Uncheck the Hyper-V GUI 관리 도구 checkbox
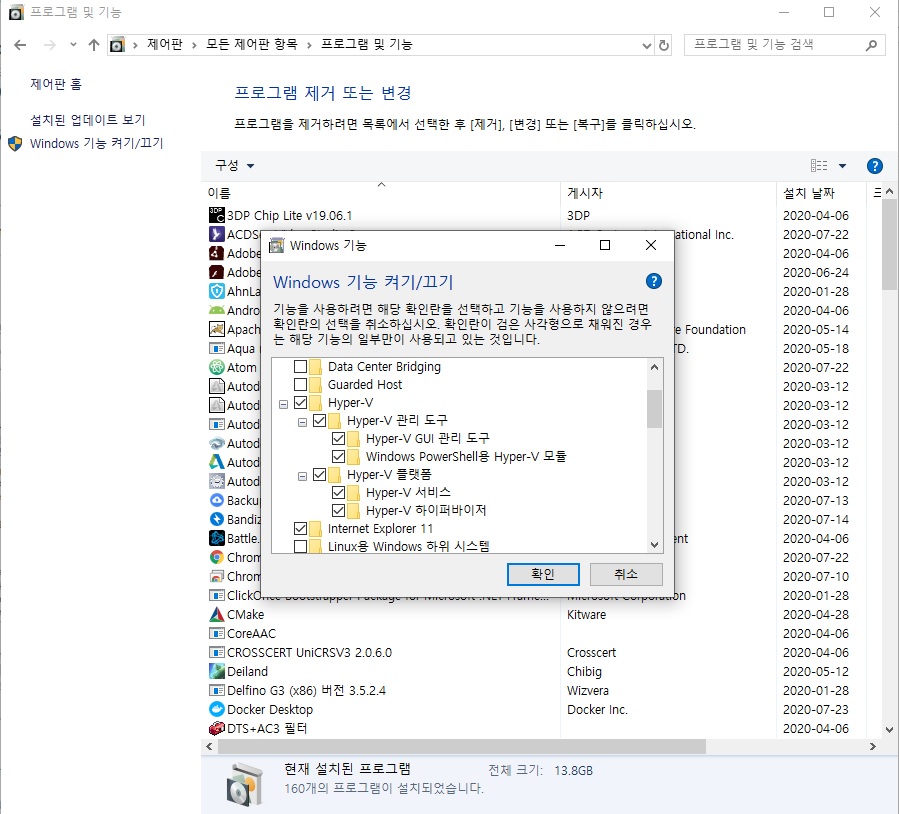Screen dimensions: 899x814 point(338,439)
